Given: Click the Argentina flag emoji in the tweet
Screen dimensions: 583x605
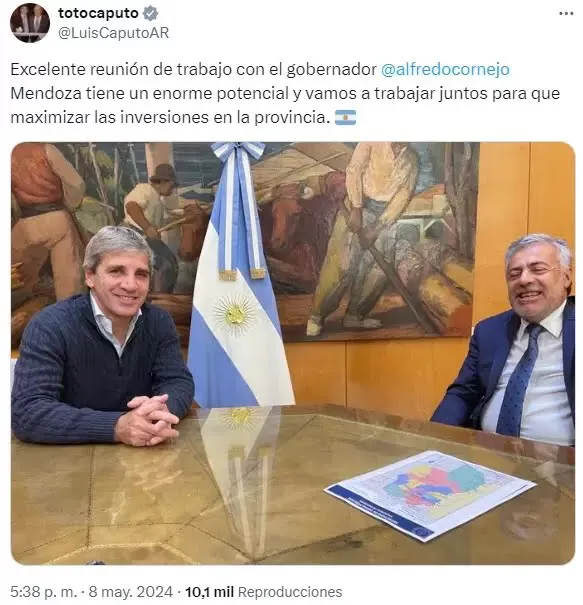Looking at the screenshot, I should [x=345, y=118].
